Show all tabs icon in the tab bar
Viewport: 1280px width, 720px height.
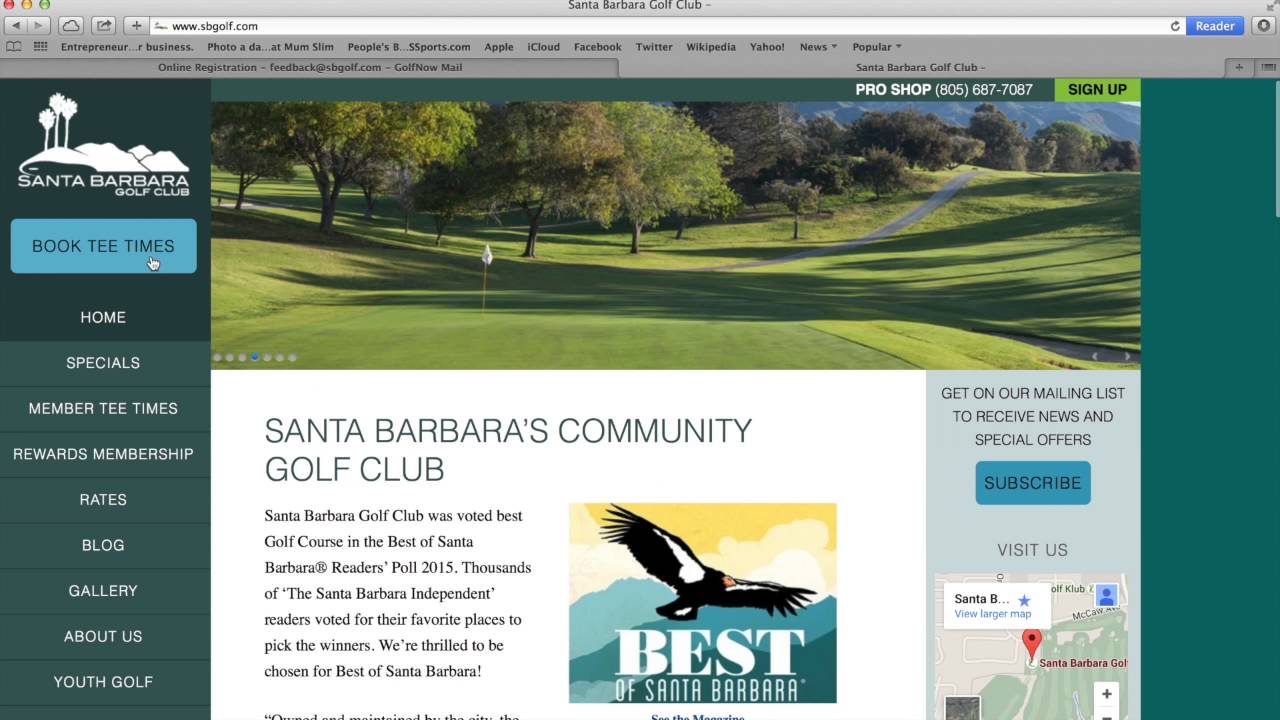click(1267, 67)
